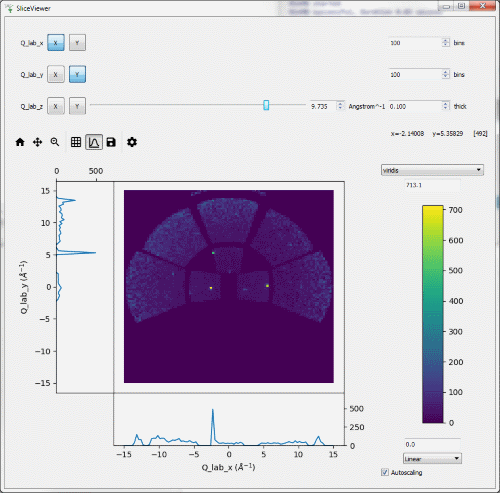Click Q_lab_z slice value spinner arrows
500x493 pixels.
point(340,106)
